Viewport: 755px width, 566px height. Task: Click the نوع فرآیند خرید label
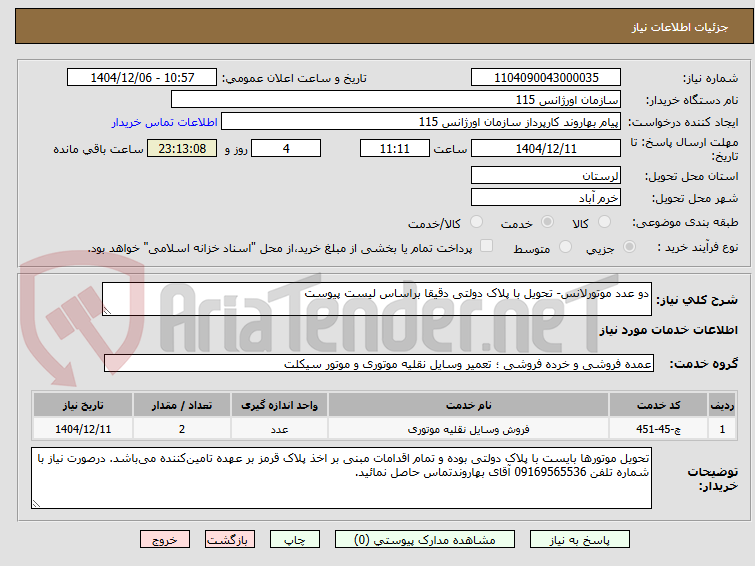pyautogui.click(x=697, y=247)
